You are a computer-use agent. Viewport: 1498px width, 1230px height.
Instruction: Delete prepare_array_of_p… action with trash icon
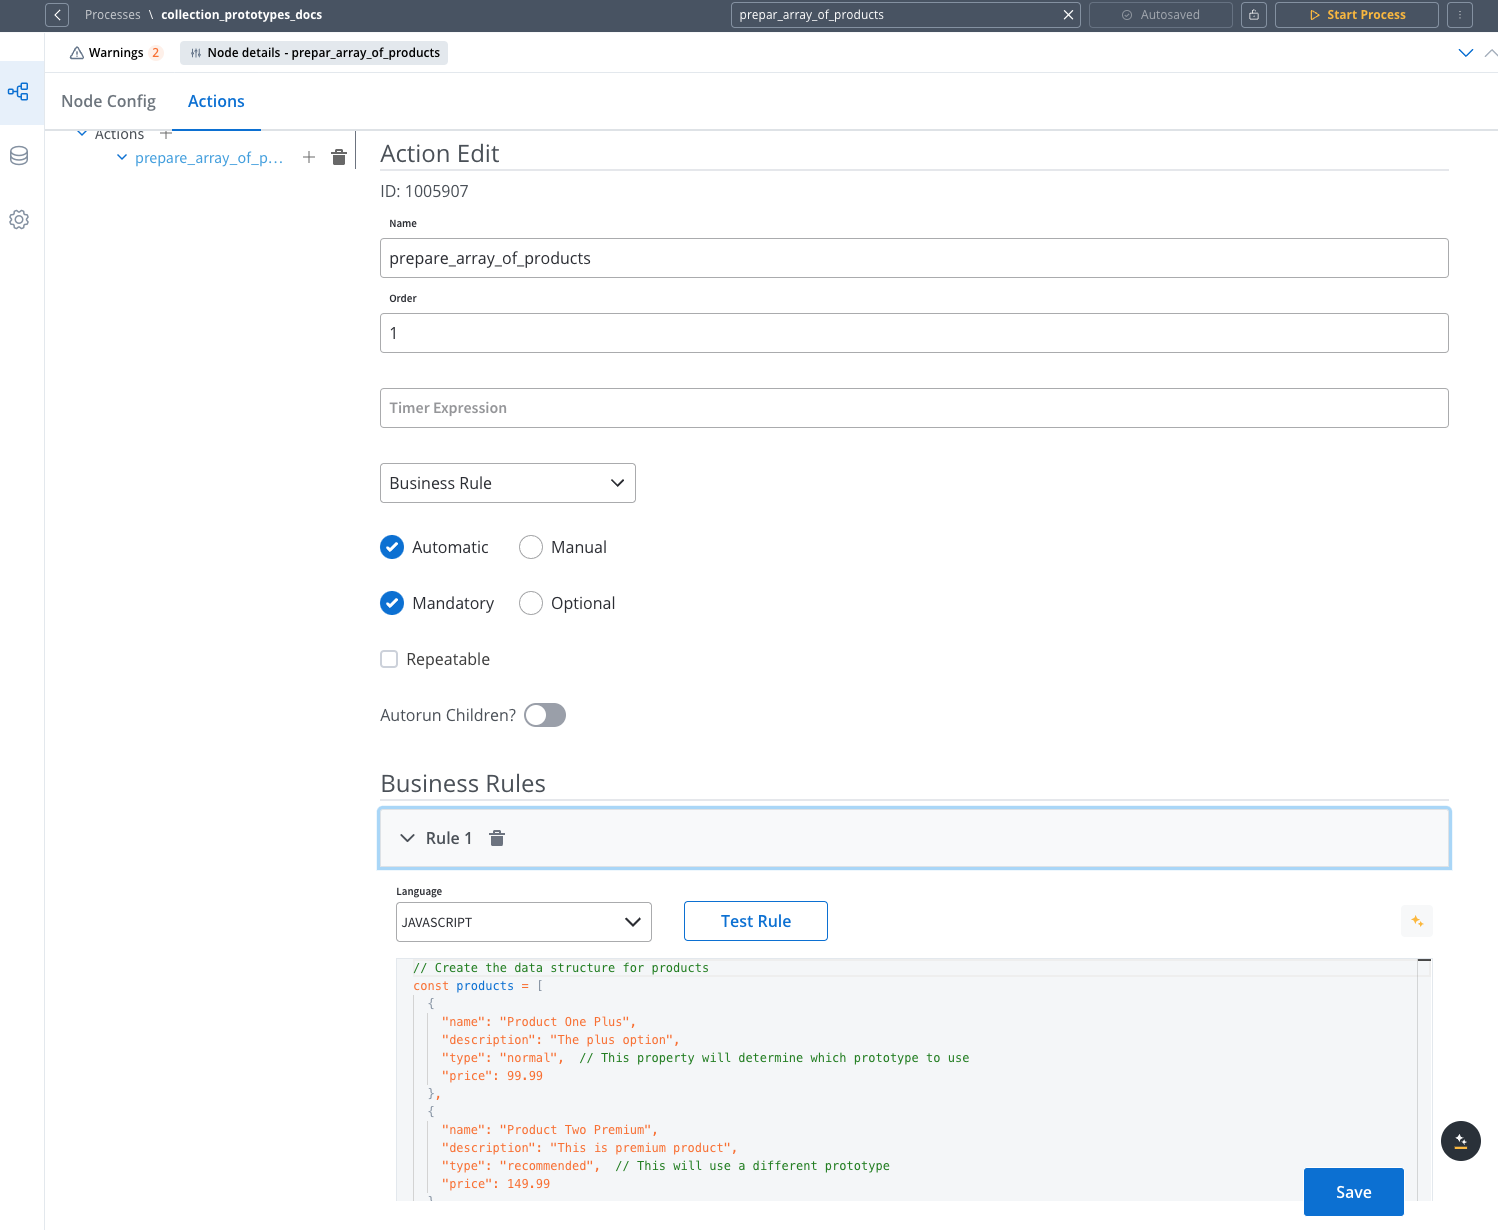pyautogui.click(x=339, y=157)
